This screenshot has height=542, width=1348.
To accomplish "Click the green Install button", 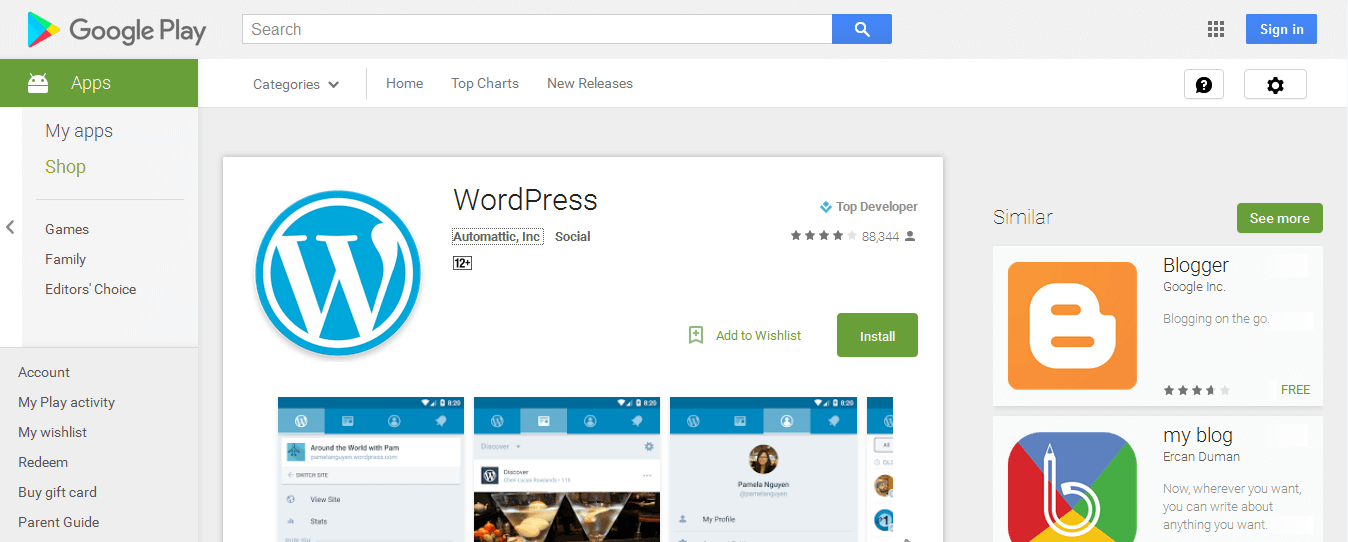I will coord(877,335).
